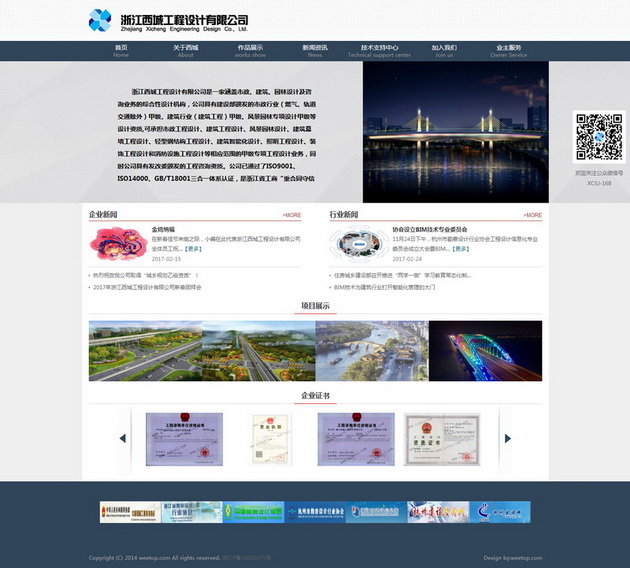
Task: Click the Zhejiang Xicheng company logo
Action: pos(167,20)
